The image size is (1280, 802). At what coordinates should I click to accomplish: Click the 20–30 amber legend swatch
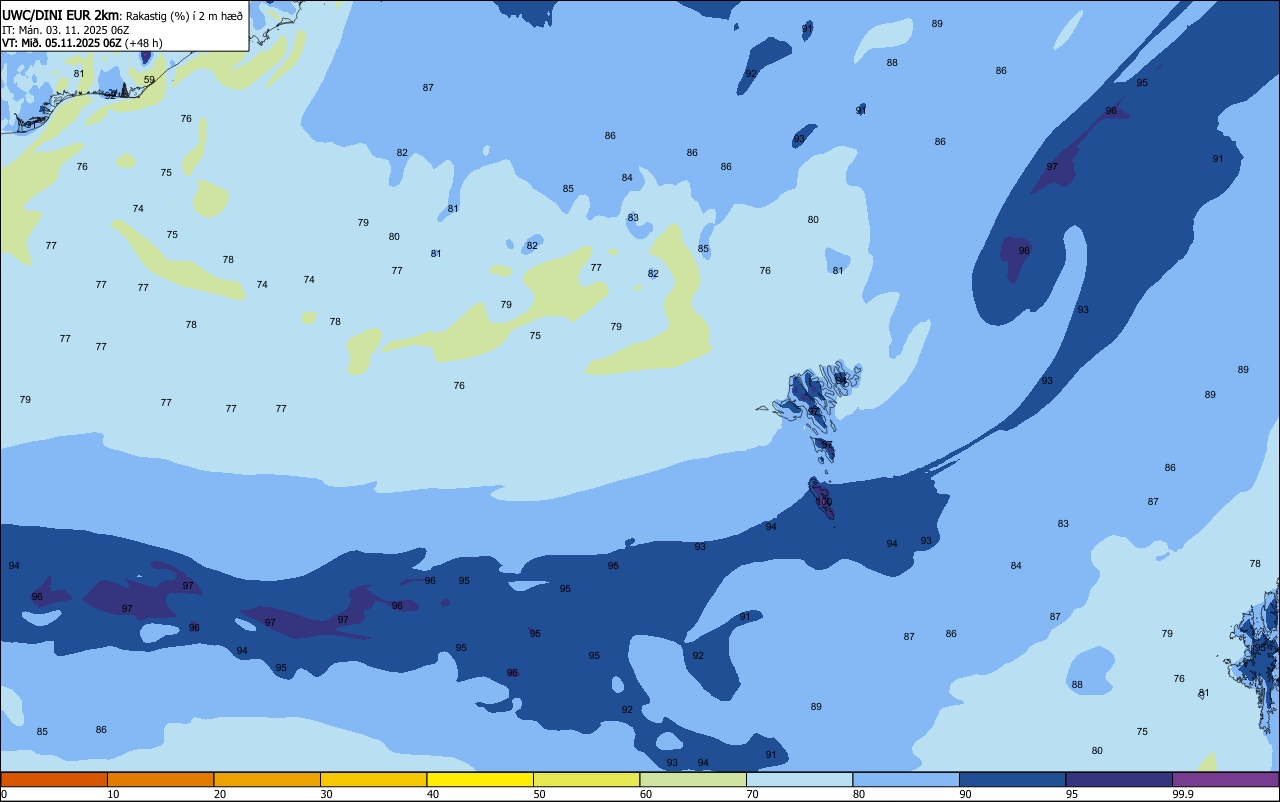click(x=267, y=780)
